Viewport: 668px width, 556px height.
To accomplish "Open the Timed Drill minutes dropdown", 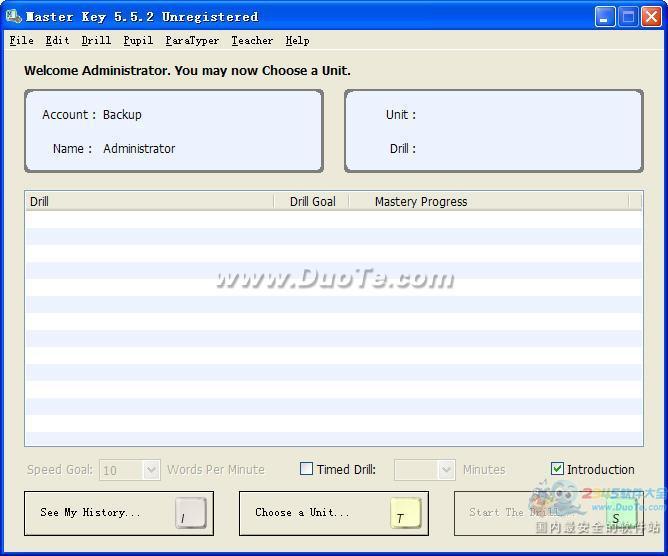I will (446, 470).
